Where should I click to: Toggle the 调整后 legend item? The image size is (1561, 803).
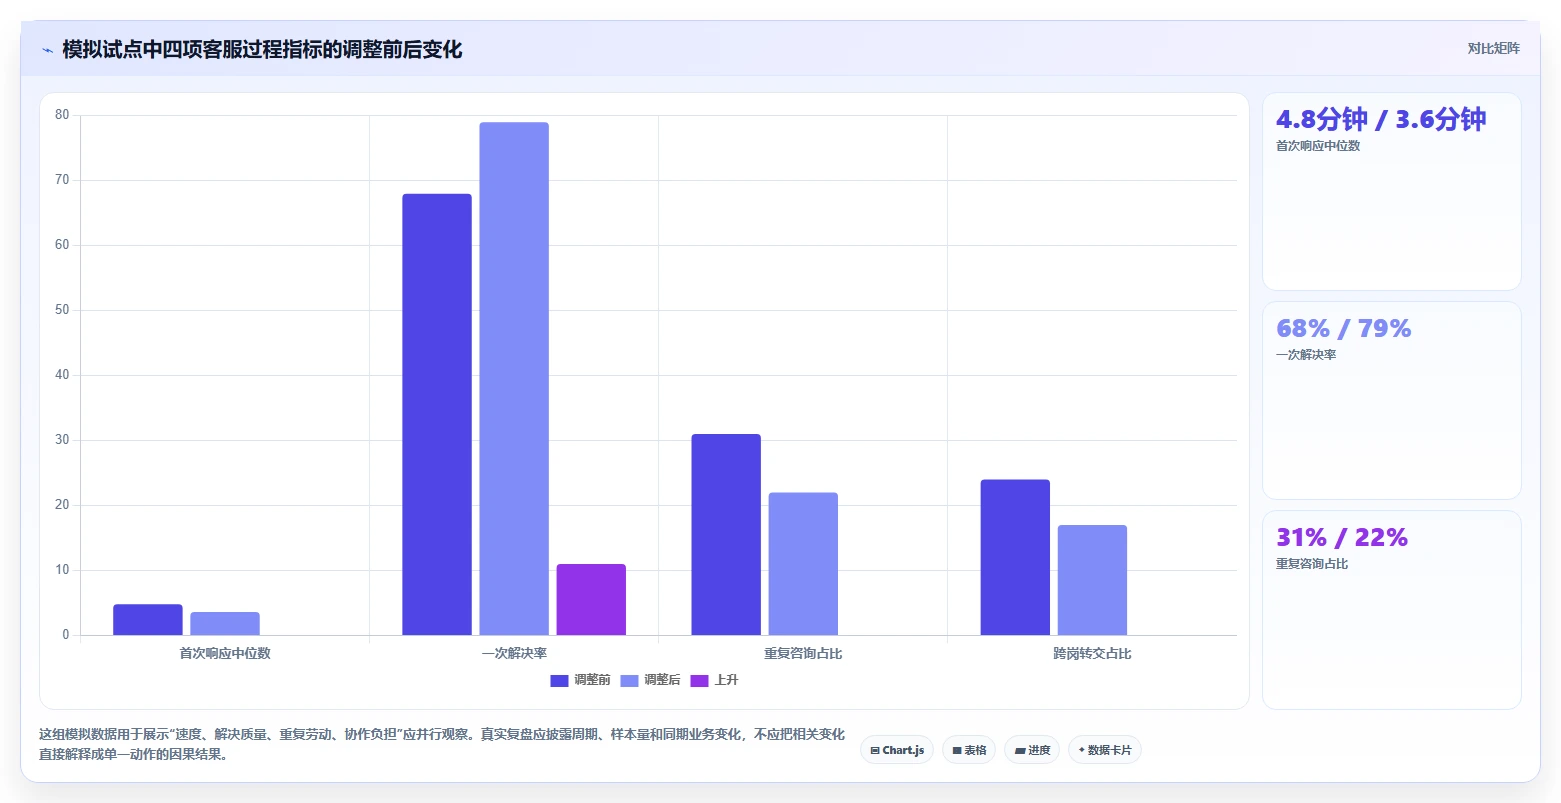[650, 680]
